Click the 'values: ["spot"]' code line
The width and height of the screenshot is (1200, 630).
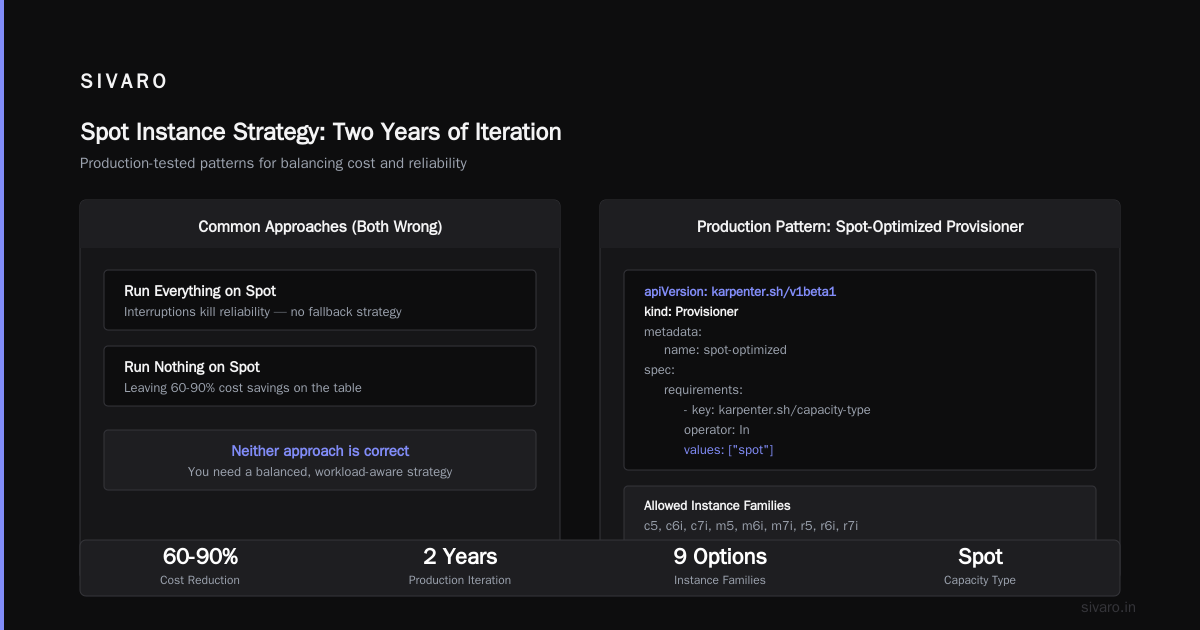[728, 450]
